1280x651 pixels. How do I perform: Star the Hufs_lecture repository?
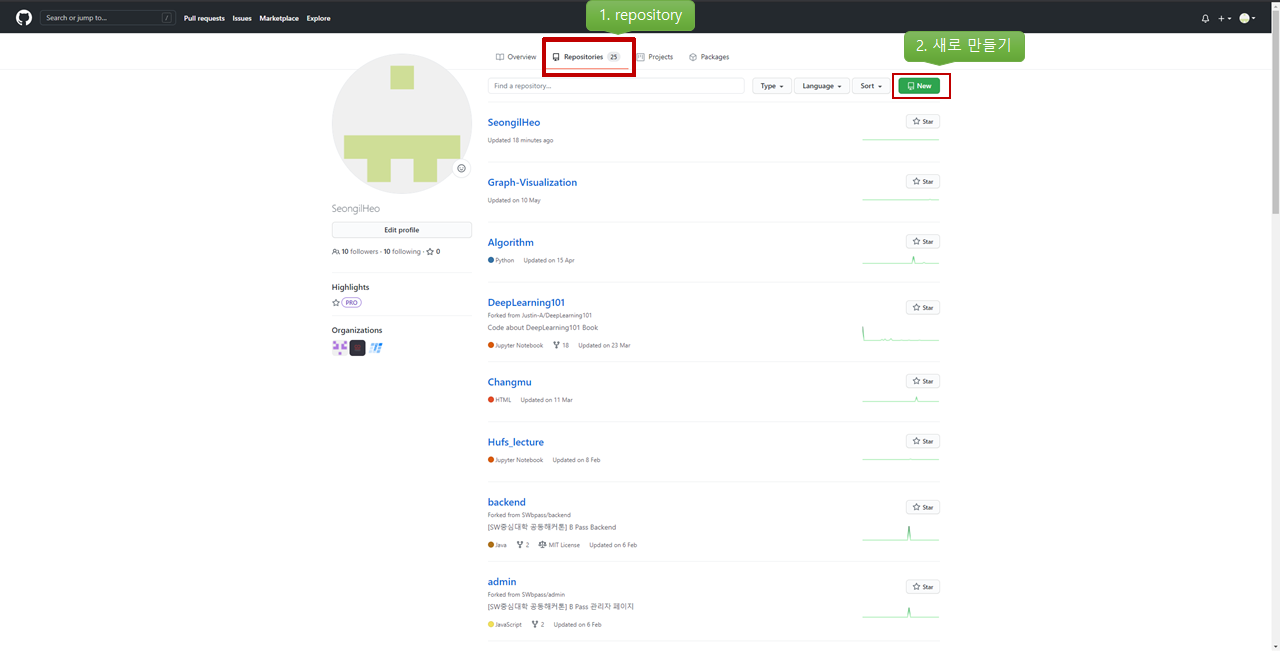(923, 441)
